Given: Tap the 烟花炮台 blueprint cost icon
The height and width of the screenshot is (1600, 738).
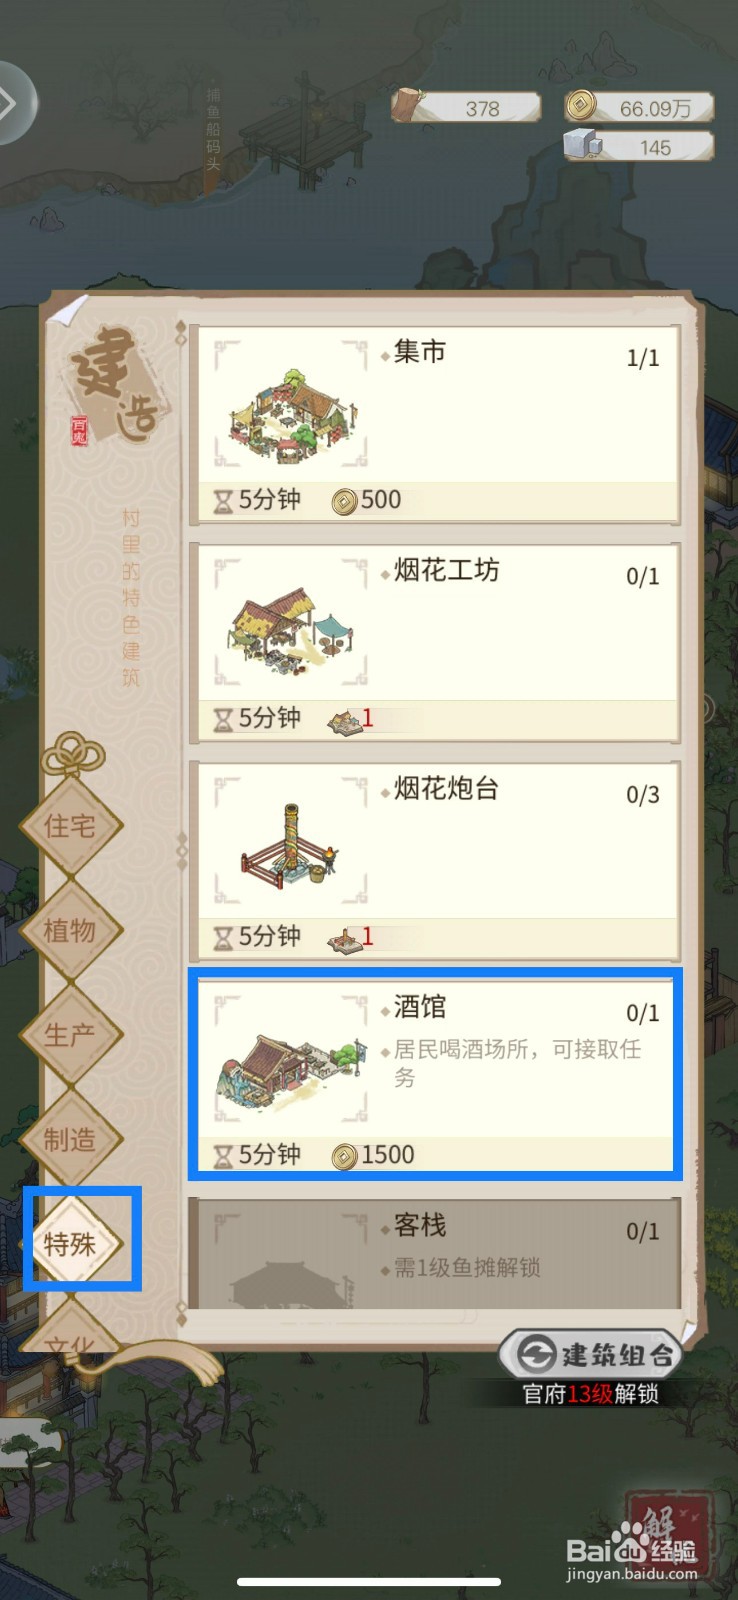Looking at the screenshot, I should 345,939.
